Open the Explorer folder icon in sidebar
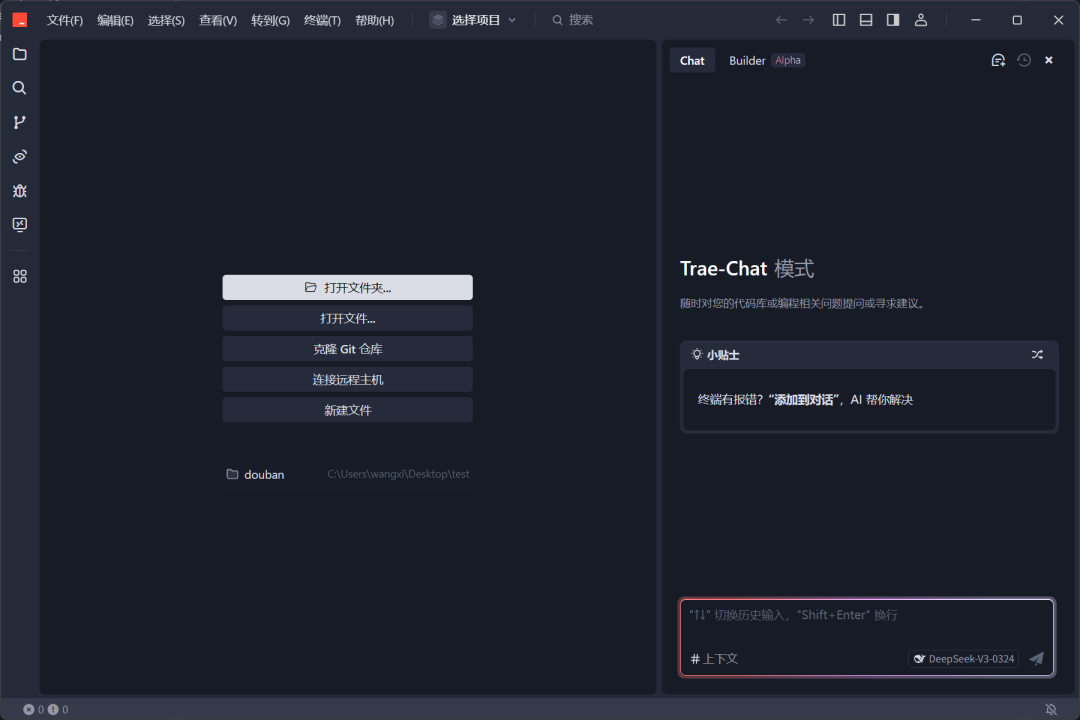 pos(20,54)
